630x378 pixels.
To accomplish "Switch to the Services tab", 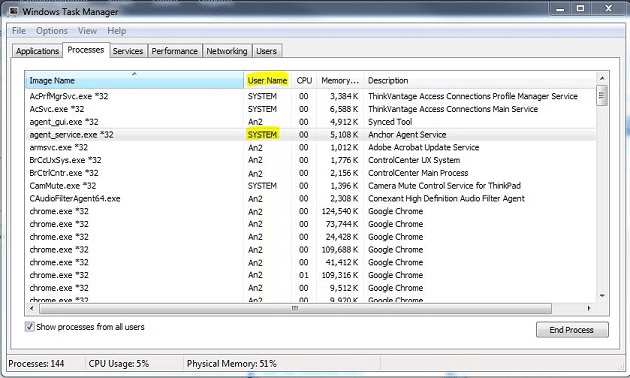I will (128, 51).
